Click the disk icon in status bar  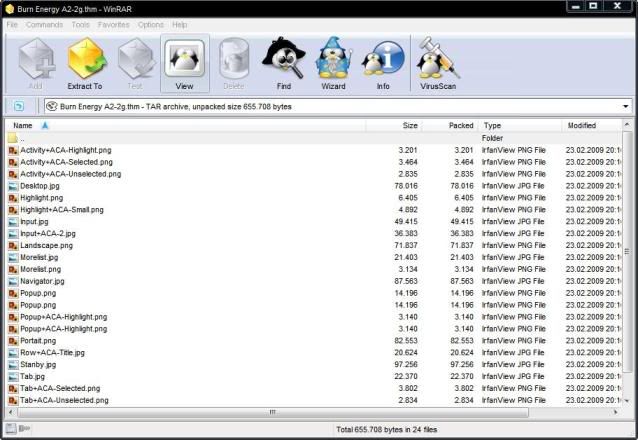[x=11, y=428]
